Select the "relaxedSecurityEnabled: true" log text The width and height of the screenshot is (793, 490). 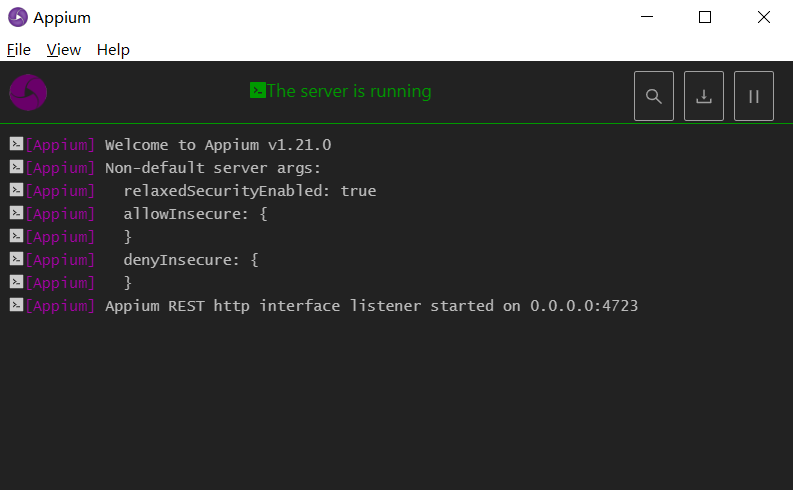tap(250, 191)
